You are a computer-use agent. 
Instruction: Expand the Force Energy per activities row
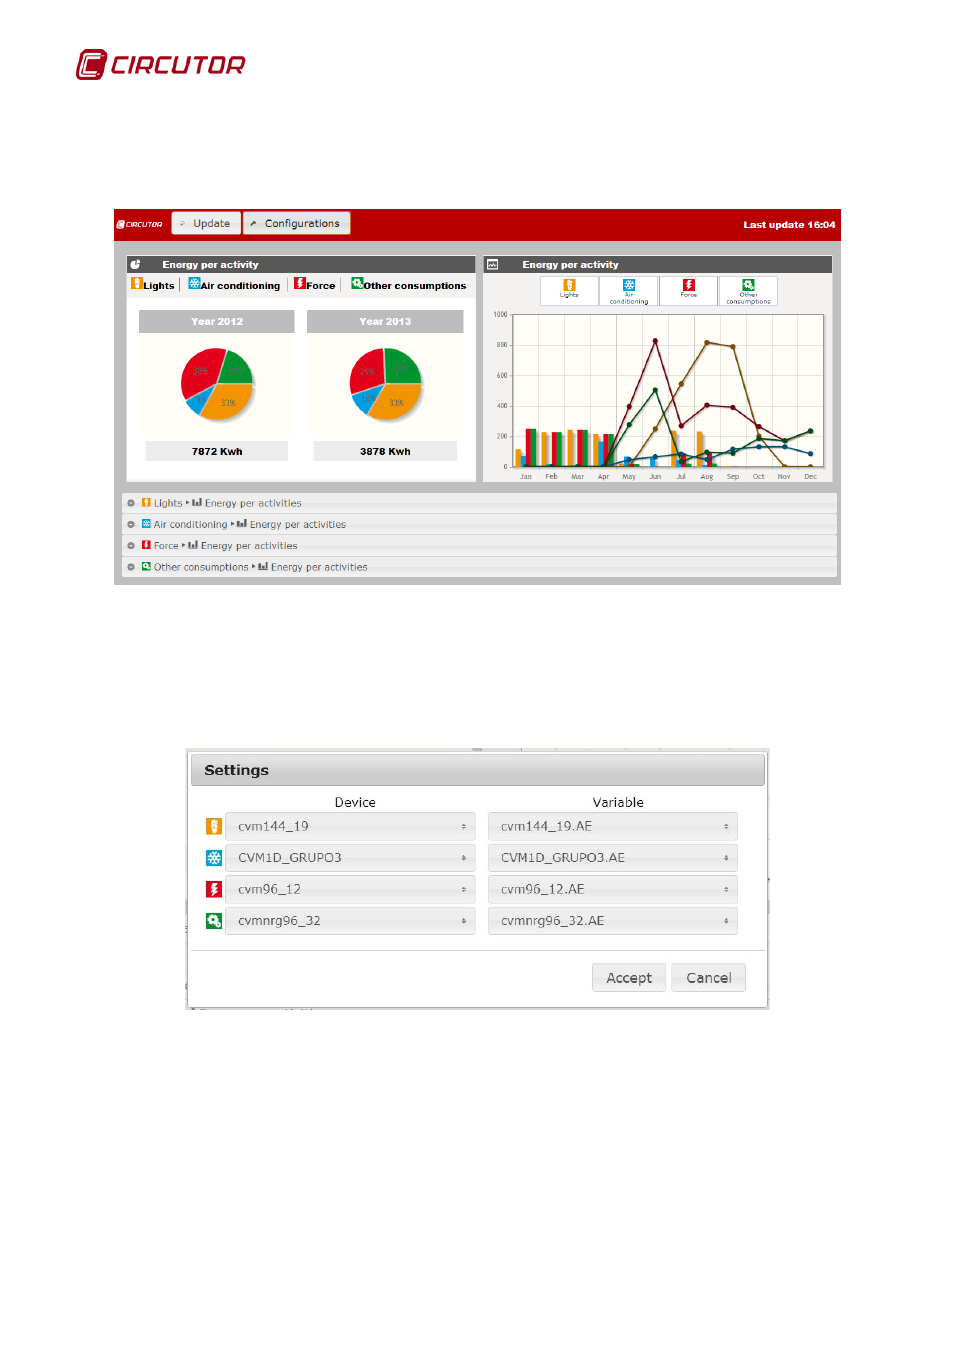(131, 546)
